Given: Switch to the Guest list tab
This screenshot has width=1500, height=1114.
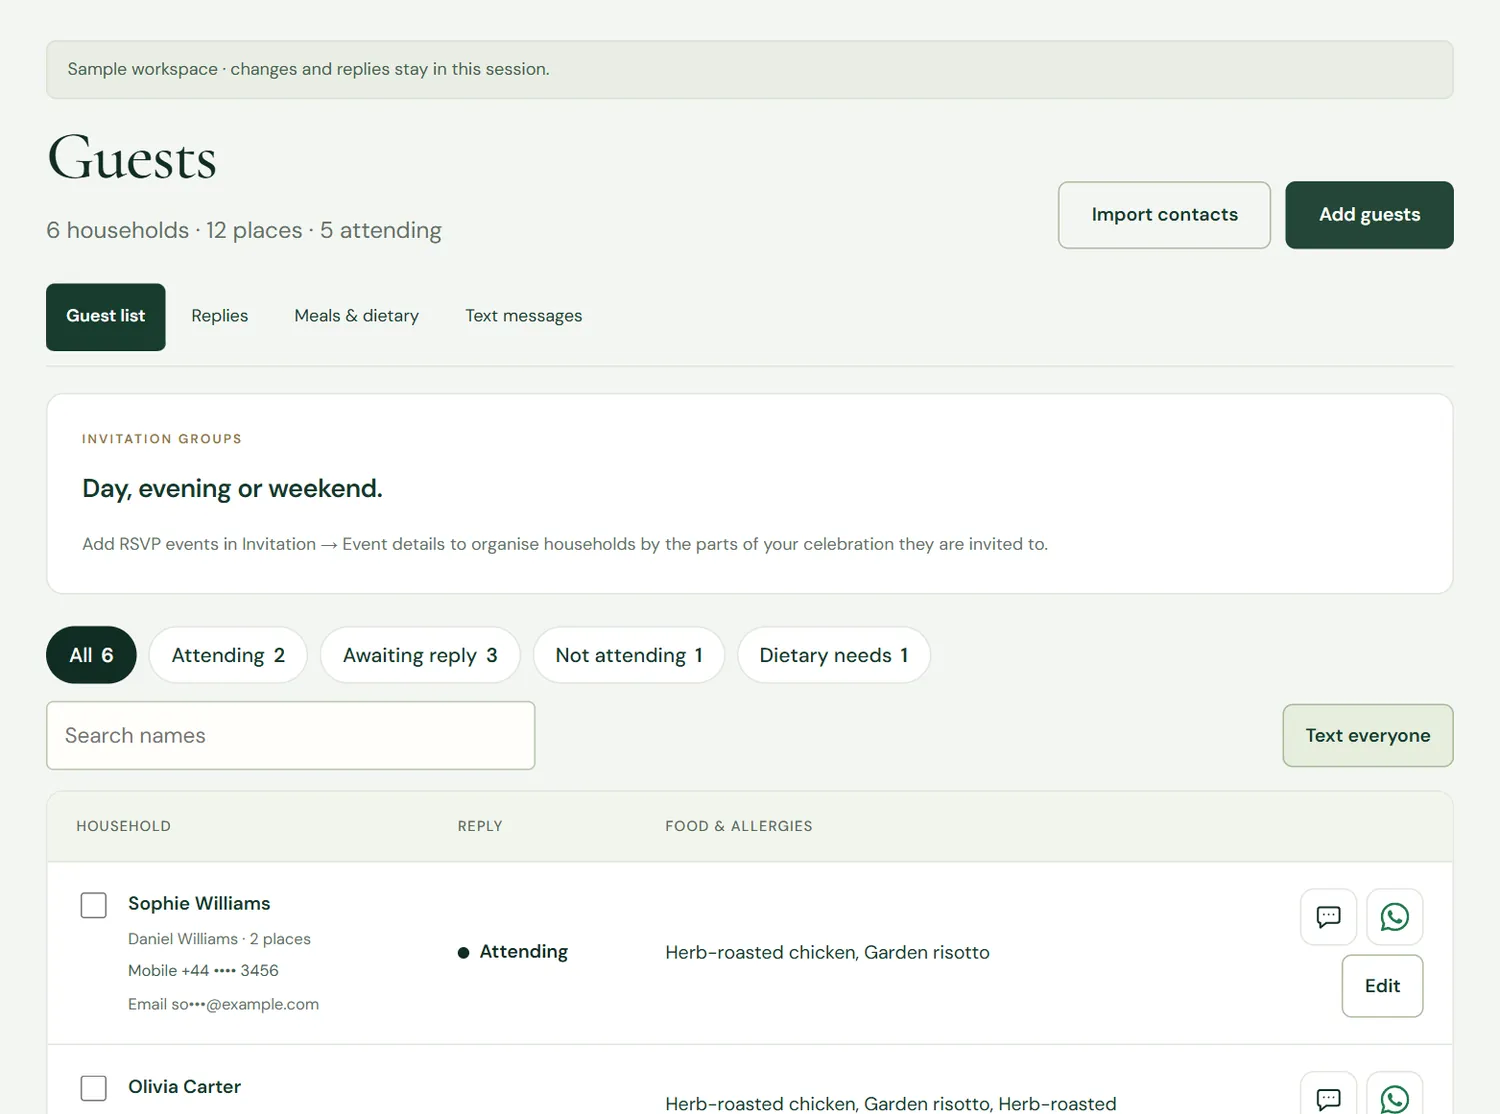Looking at the screenshot, I should (106, 317).
